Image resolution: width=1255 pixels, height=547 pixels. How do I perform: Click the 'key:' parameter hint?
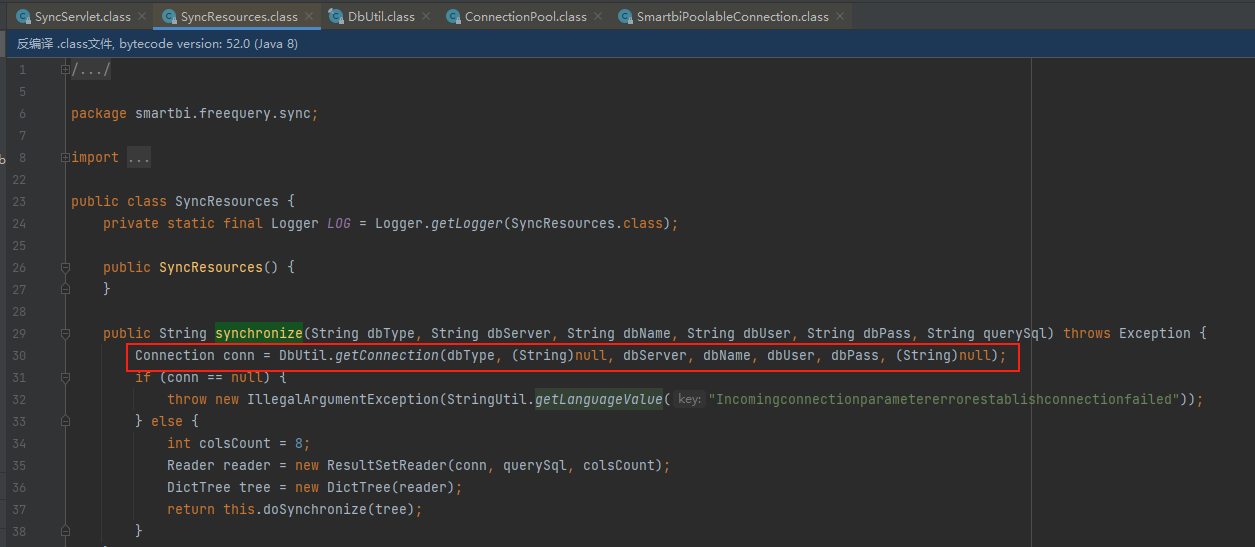(x=688, y=399)
